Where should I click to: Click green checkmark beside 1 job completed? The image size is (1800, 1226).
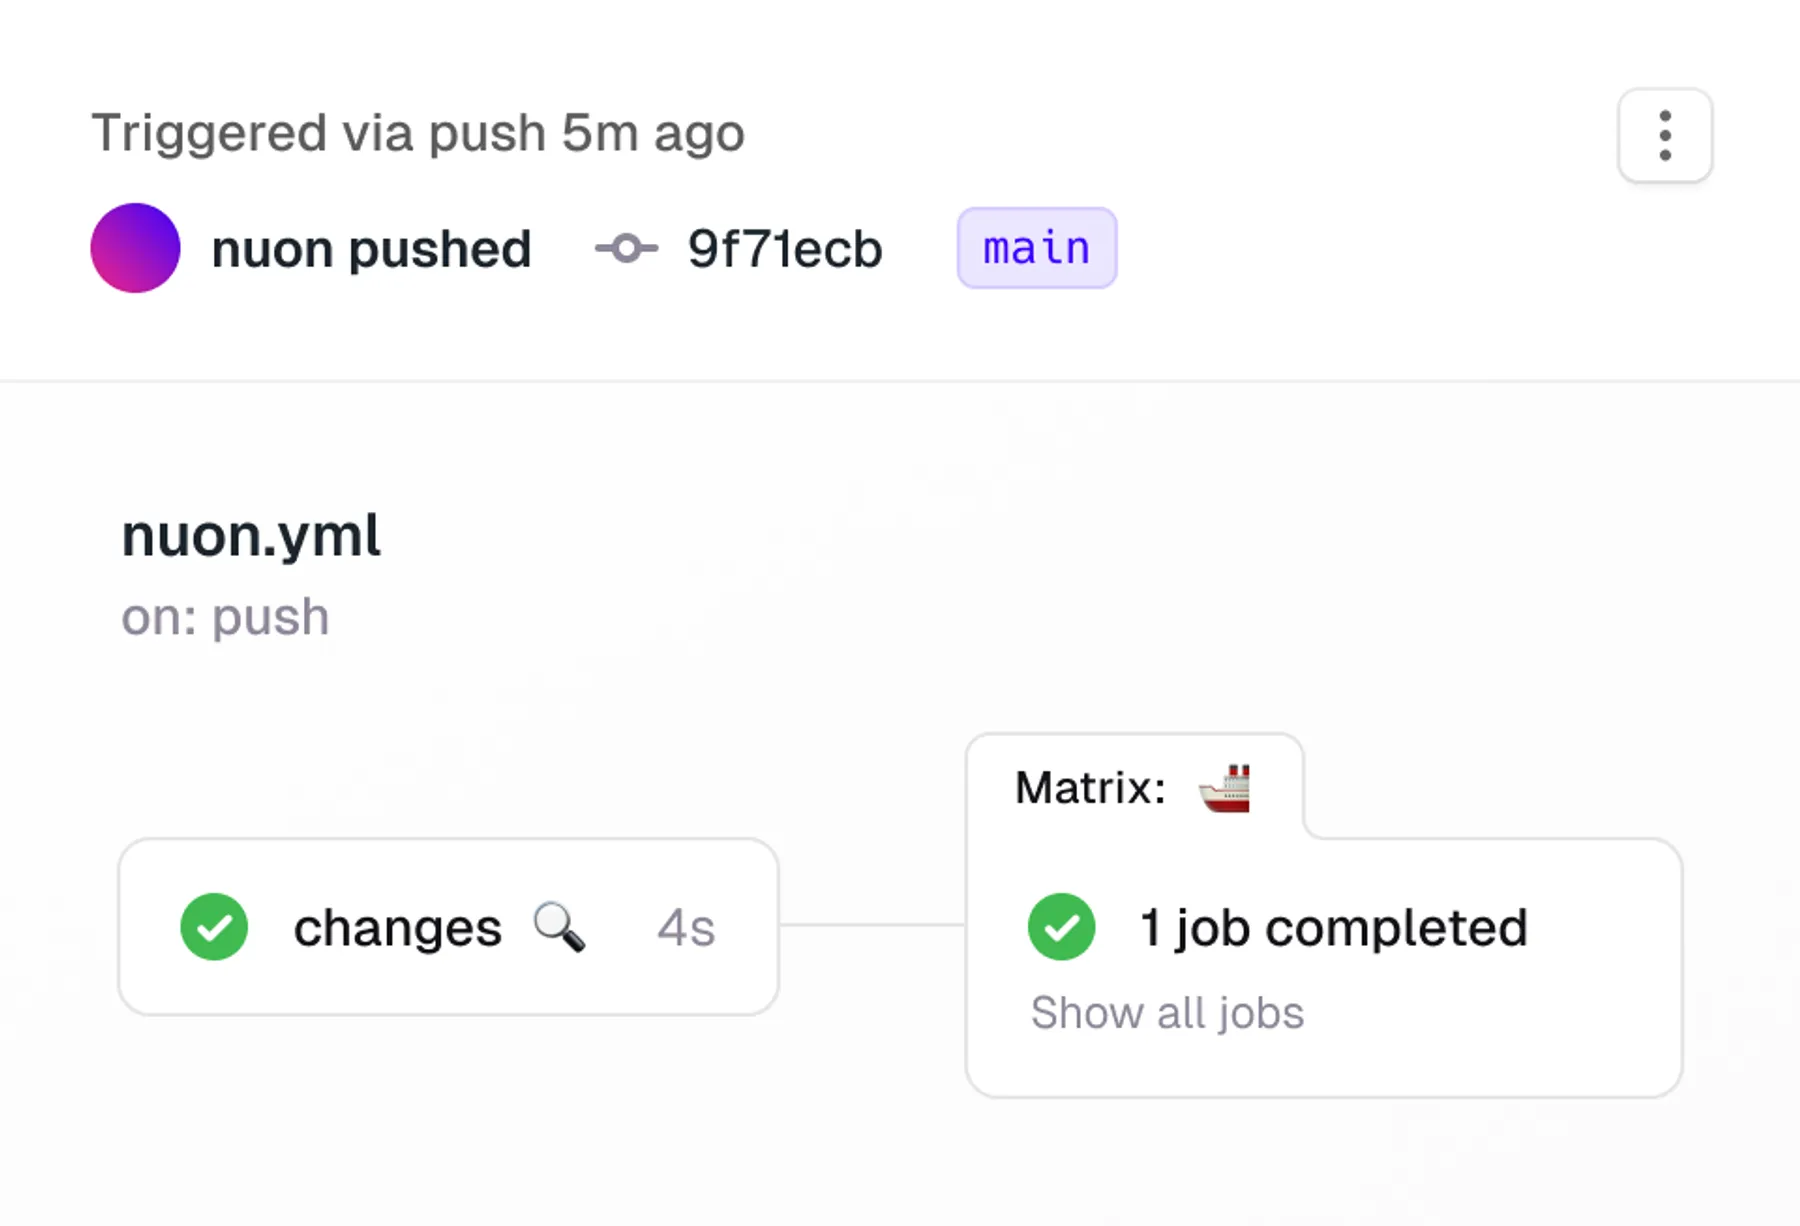click(x=1061, y=927)
